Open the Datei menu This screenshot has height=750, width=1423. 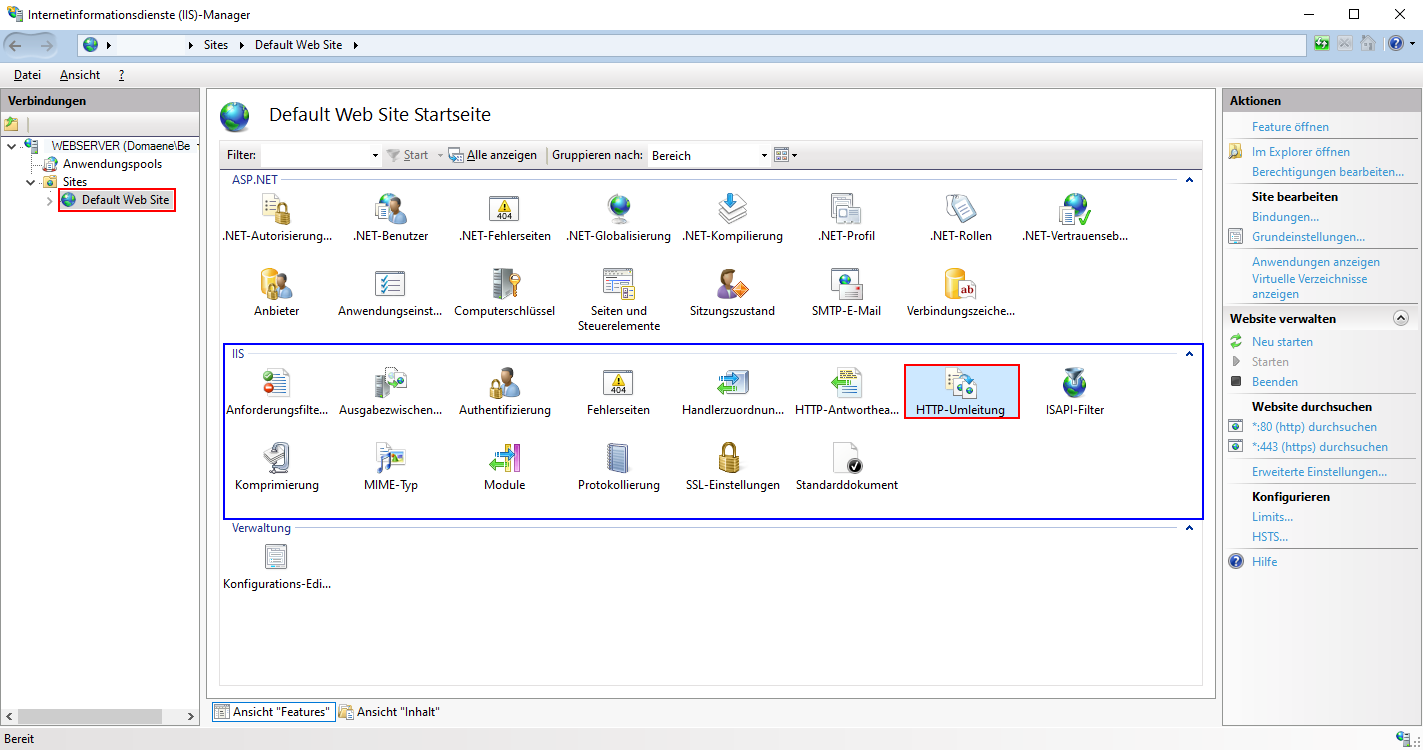point(27,75)
